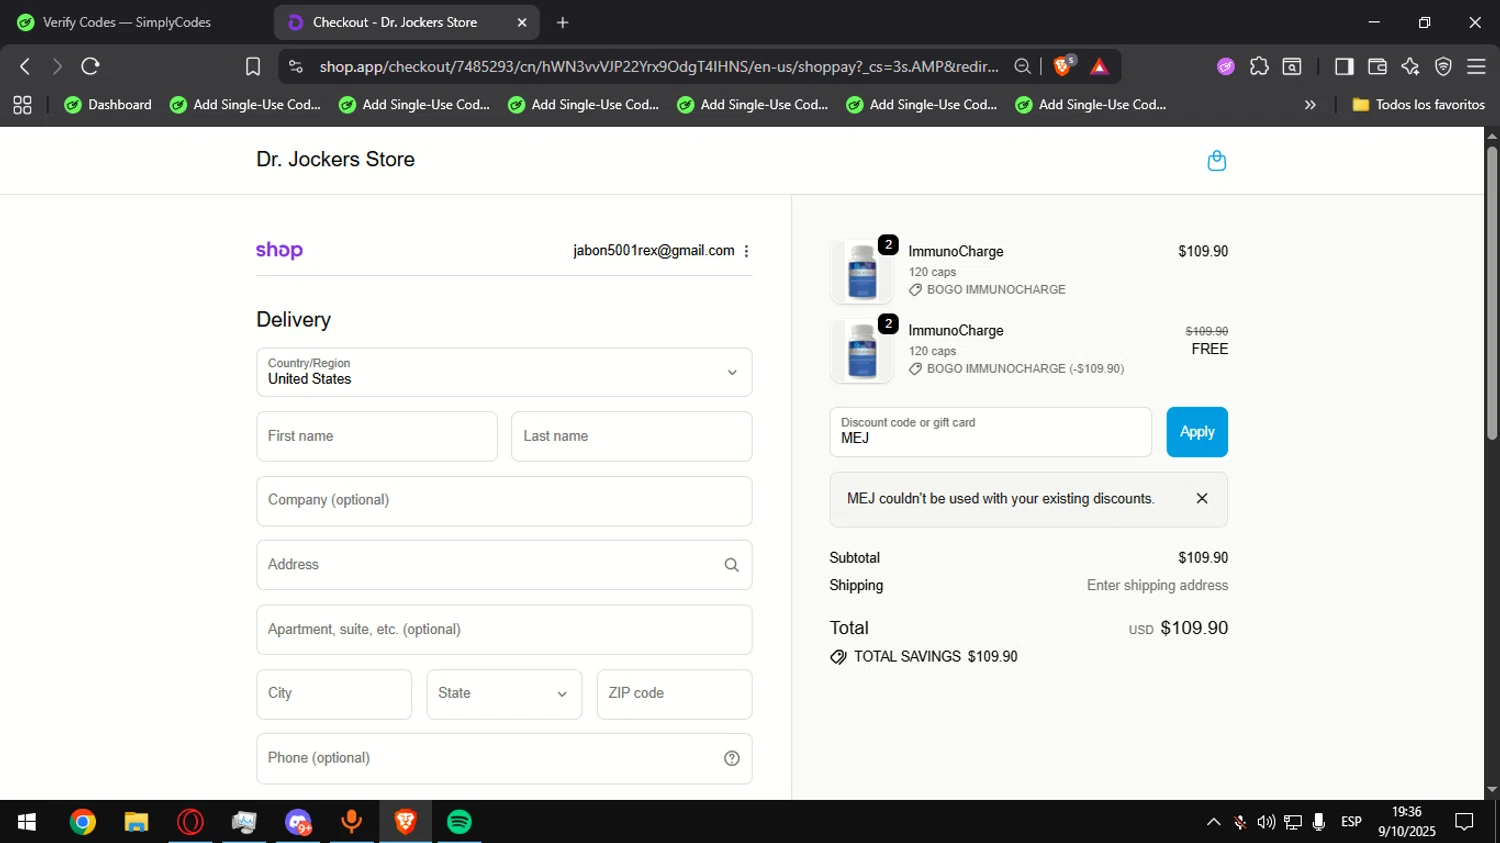Click the address search magnifier icon
The width and height of the screenshot is (1500, 843).
pos(731,565)
